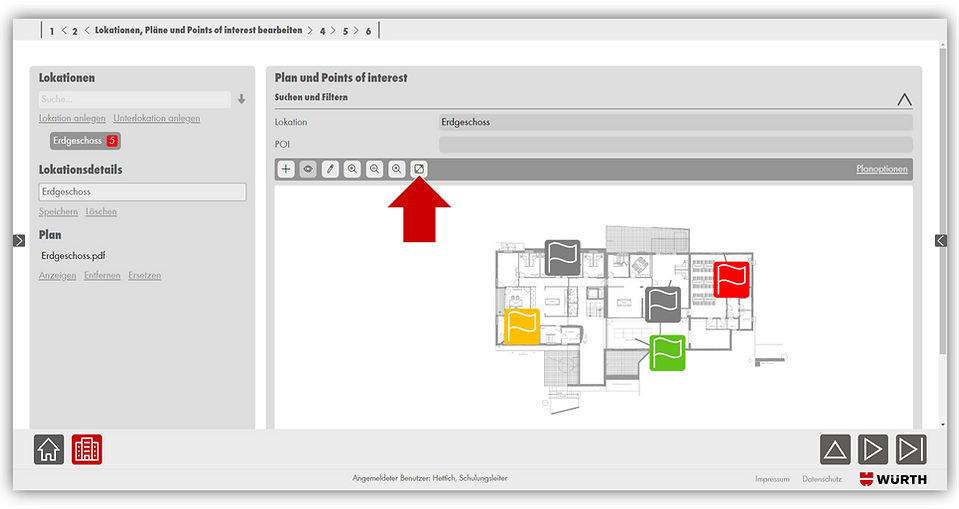Click Ersetzen to replace the plan
This screenshot has width=959, height=509.
tap(145, 276)
